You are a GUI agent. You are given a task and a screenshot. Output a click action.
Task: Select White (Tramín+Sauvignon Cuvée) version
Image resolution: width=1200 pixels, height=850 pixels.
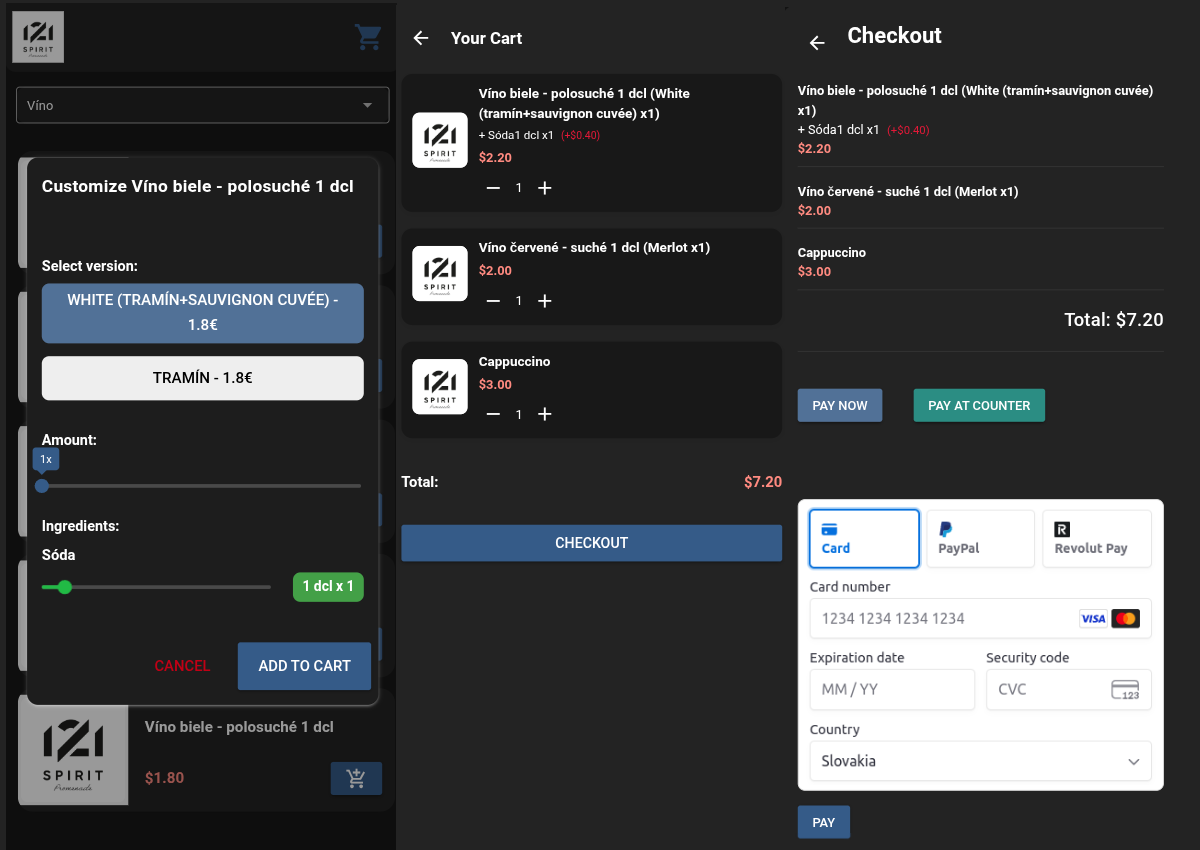pyautogui.click(x=202, y=313)
